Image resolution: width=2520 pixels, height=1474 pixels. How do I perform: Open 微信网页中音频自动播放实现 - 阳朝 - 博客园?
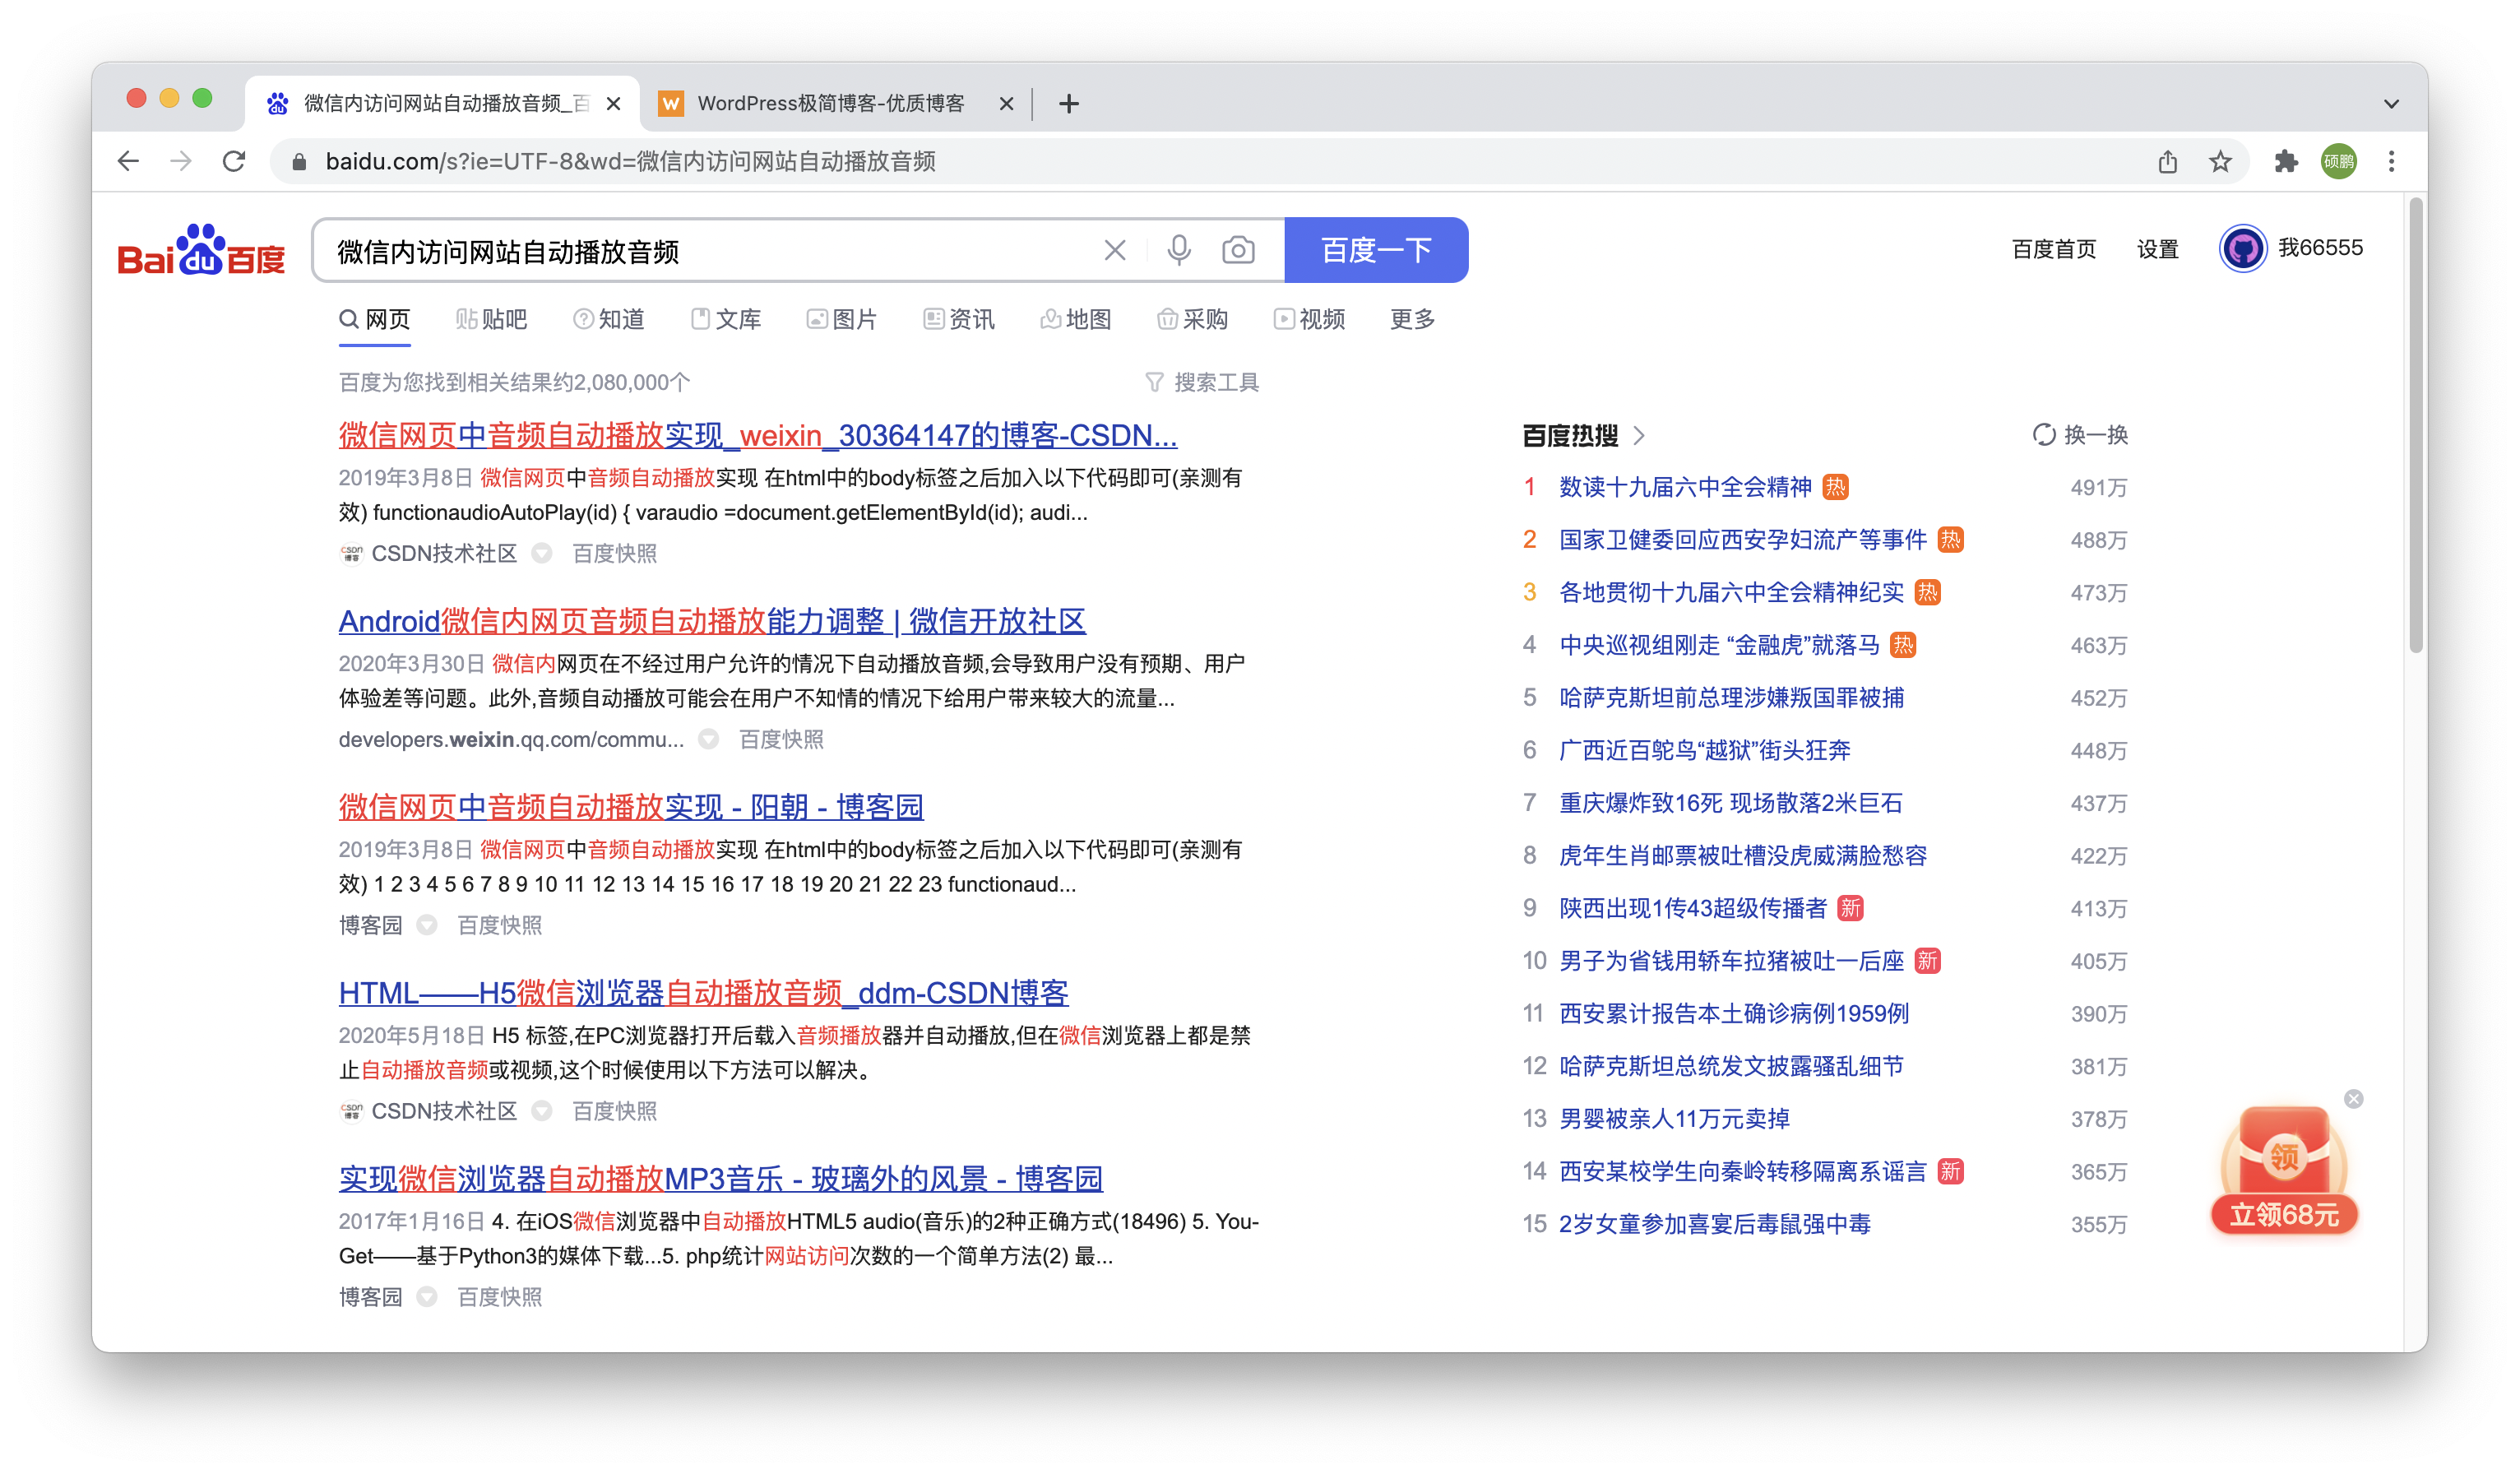click(631, 808)
